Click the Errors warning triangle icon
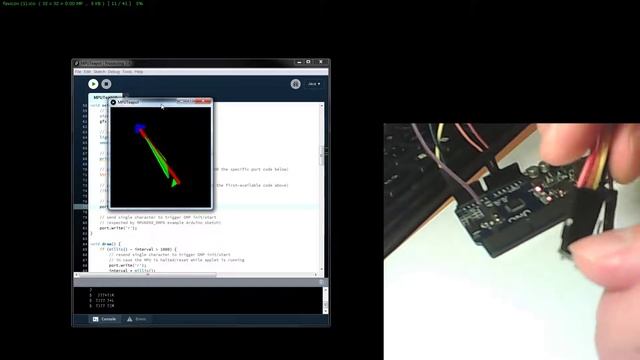The height and width of the screenshot is (360, 640). coord(129,319)
